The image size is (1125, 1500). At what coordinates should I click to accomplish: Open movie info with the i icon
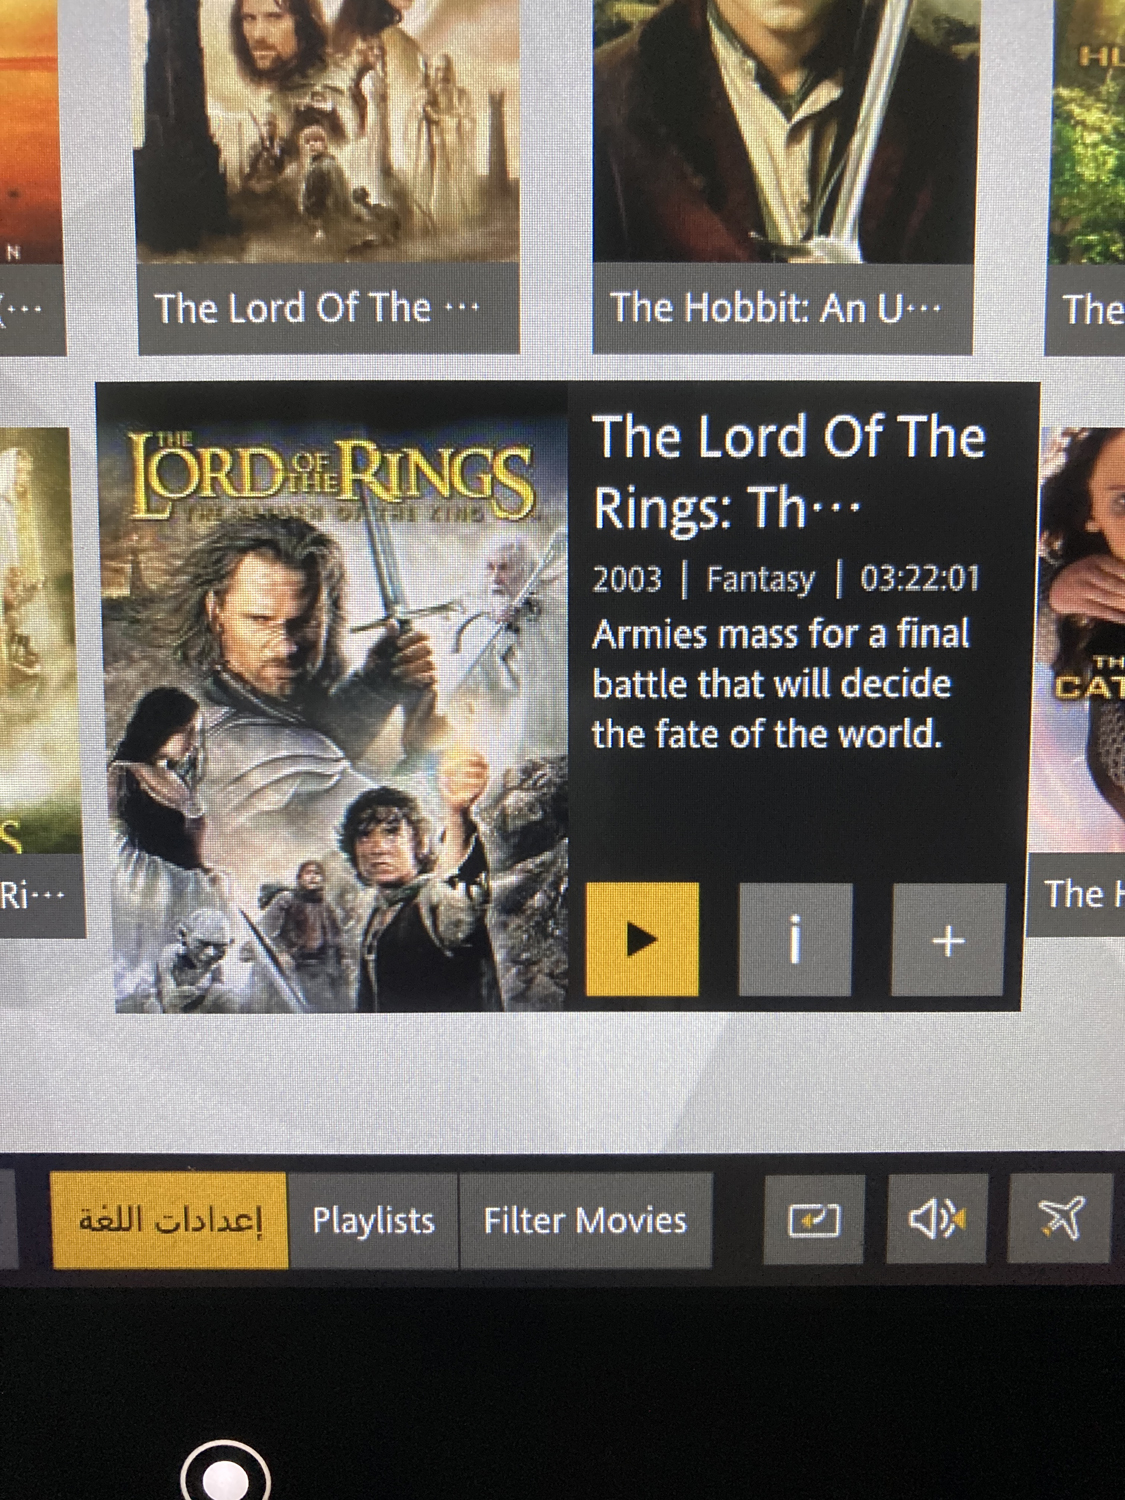[x=795, y=939]
